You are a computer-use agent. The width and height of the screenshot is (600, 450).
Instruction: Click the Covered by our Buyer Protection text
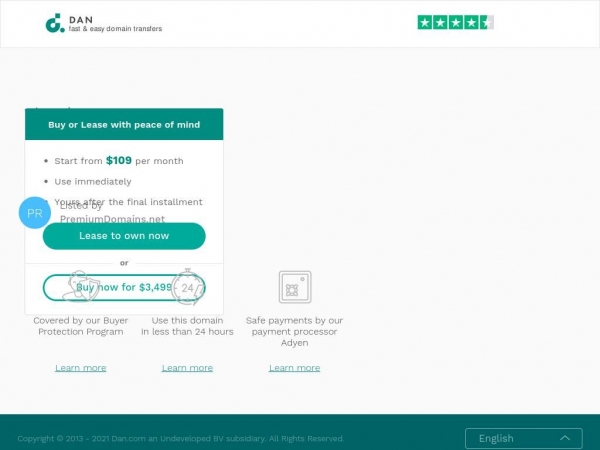pyautogui.click(x=81, y=326)
